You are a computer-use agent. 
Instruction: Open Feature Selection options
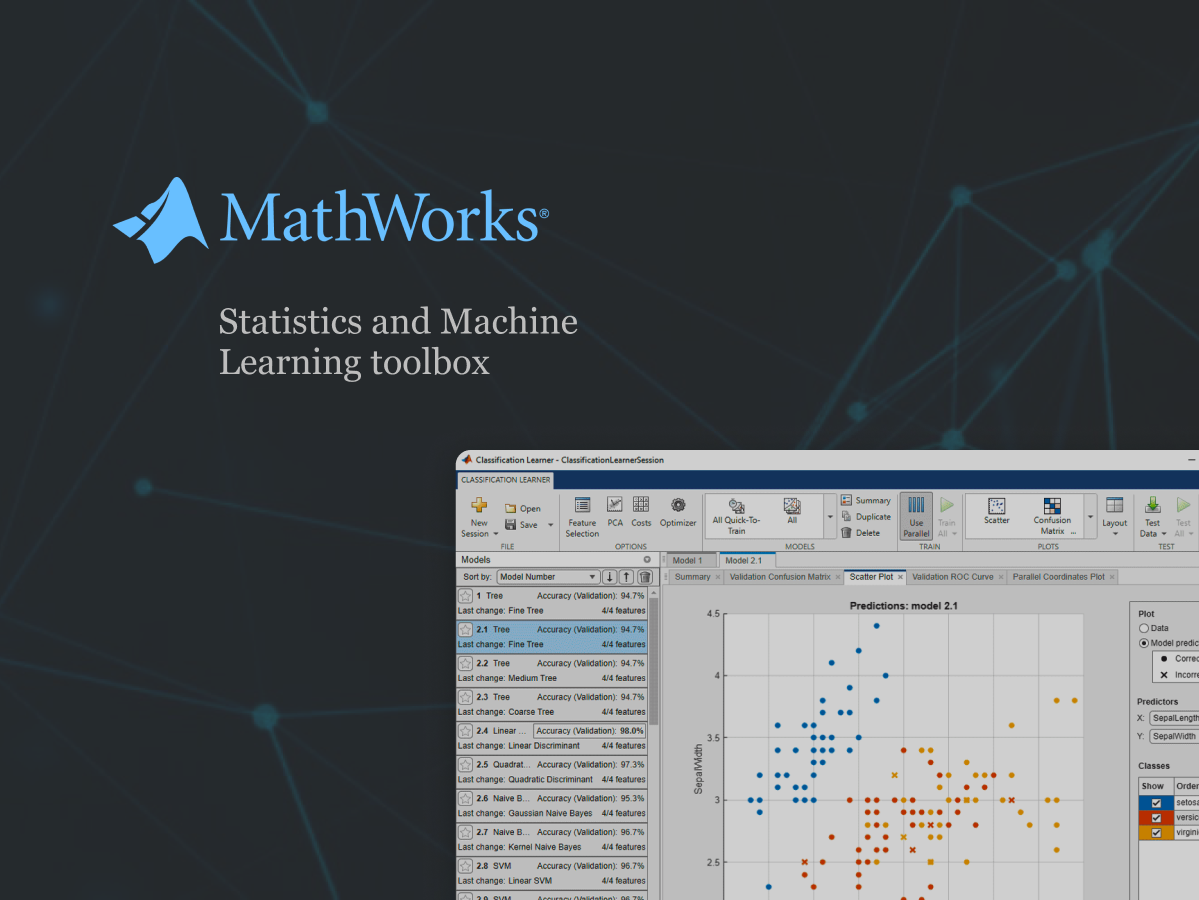[x=582, y=518]
